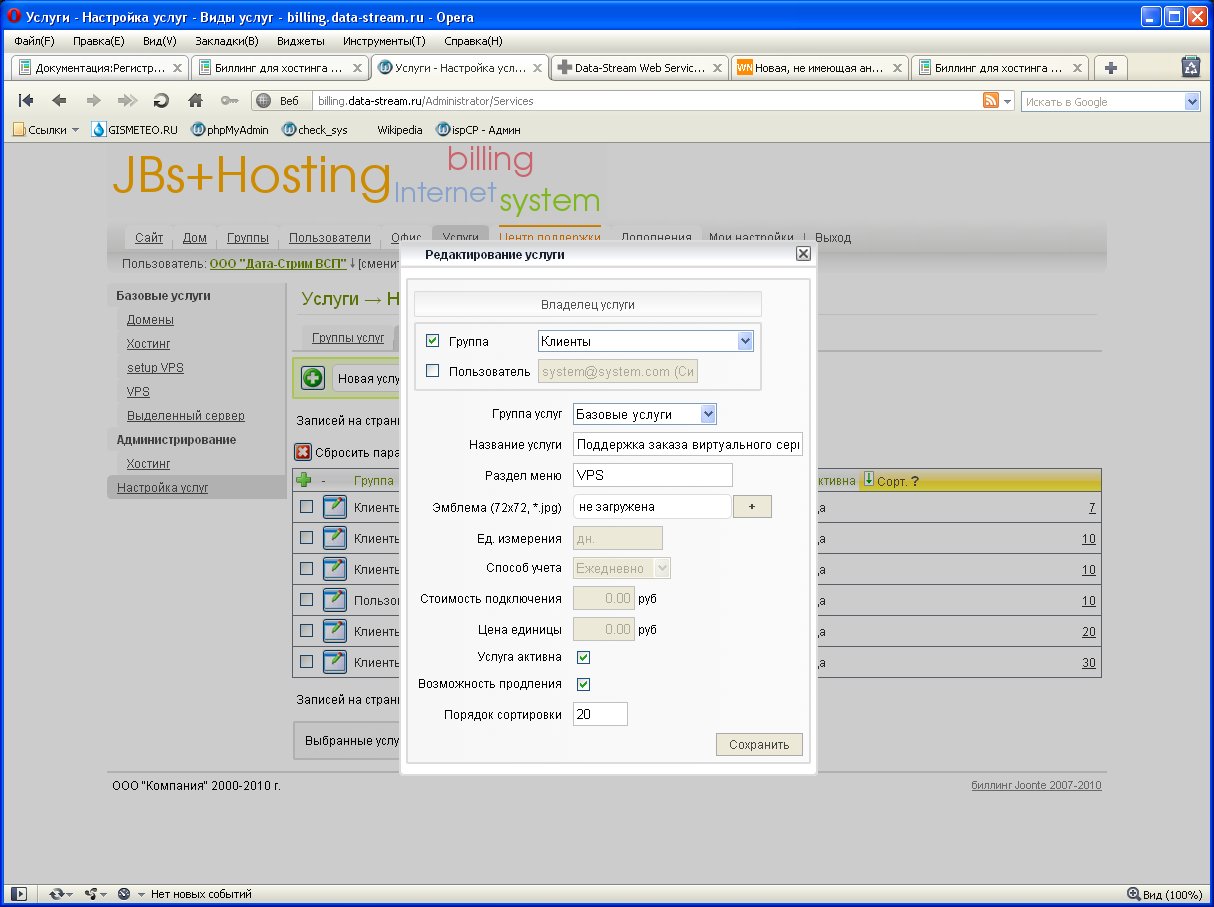Click the green add new service icon
Screen dimensions: 1214x907
(313, 379)
